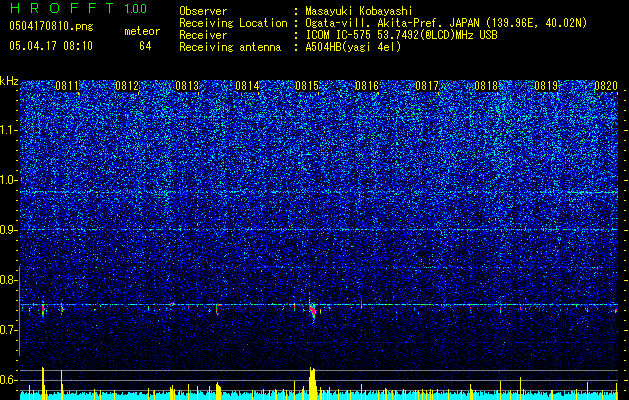Click the tallest yellow power peak near 0815

click(312, 383)
